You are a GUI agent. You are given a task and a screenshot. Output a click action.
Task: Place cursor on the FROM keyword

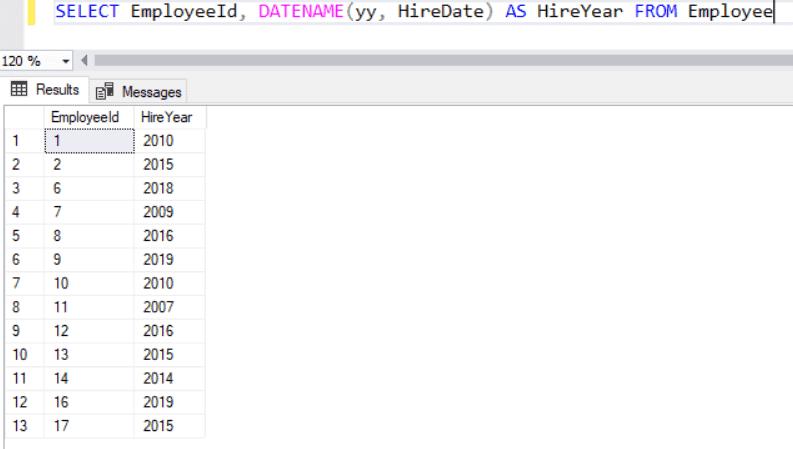(656, 12)
